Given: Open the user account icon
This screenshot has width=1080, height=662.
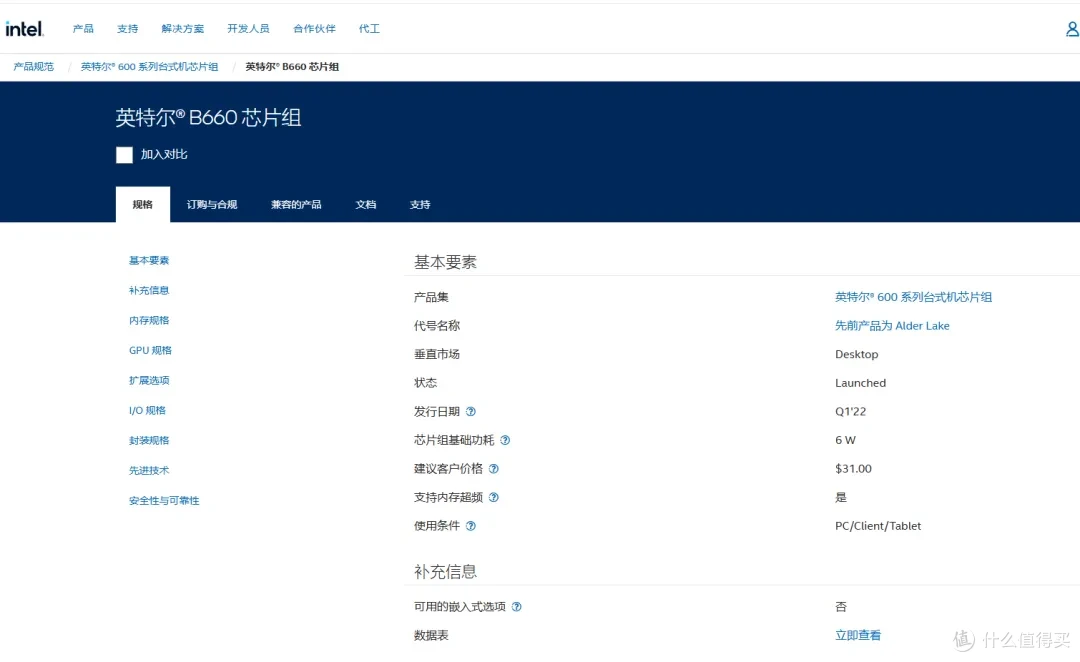Looking at the screenshot, I should click(1072, 29).
